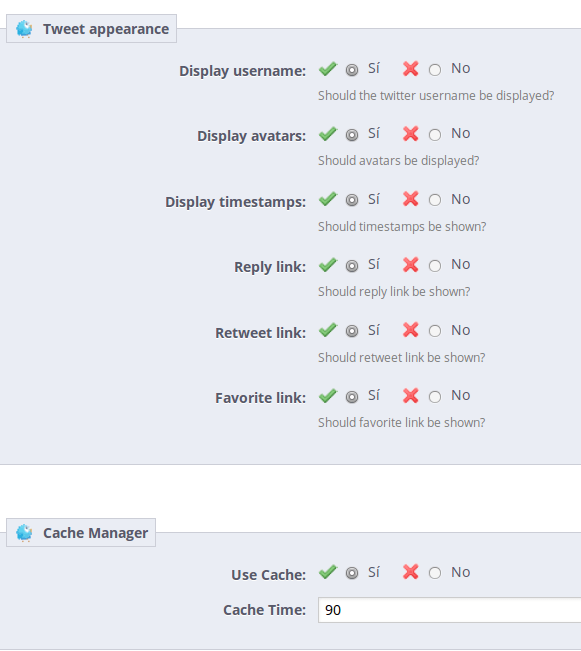Click the Cache Manager bird icon

pos(24,533)
